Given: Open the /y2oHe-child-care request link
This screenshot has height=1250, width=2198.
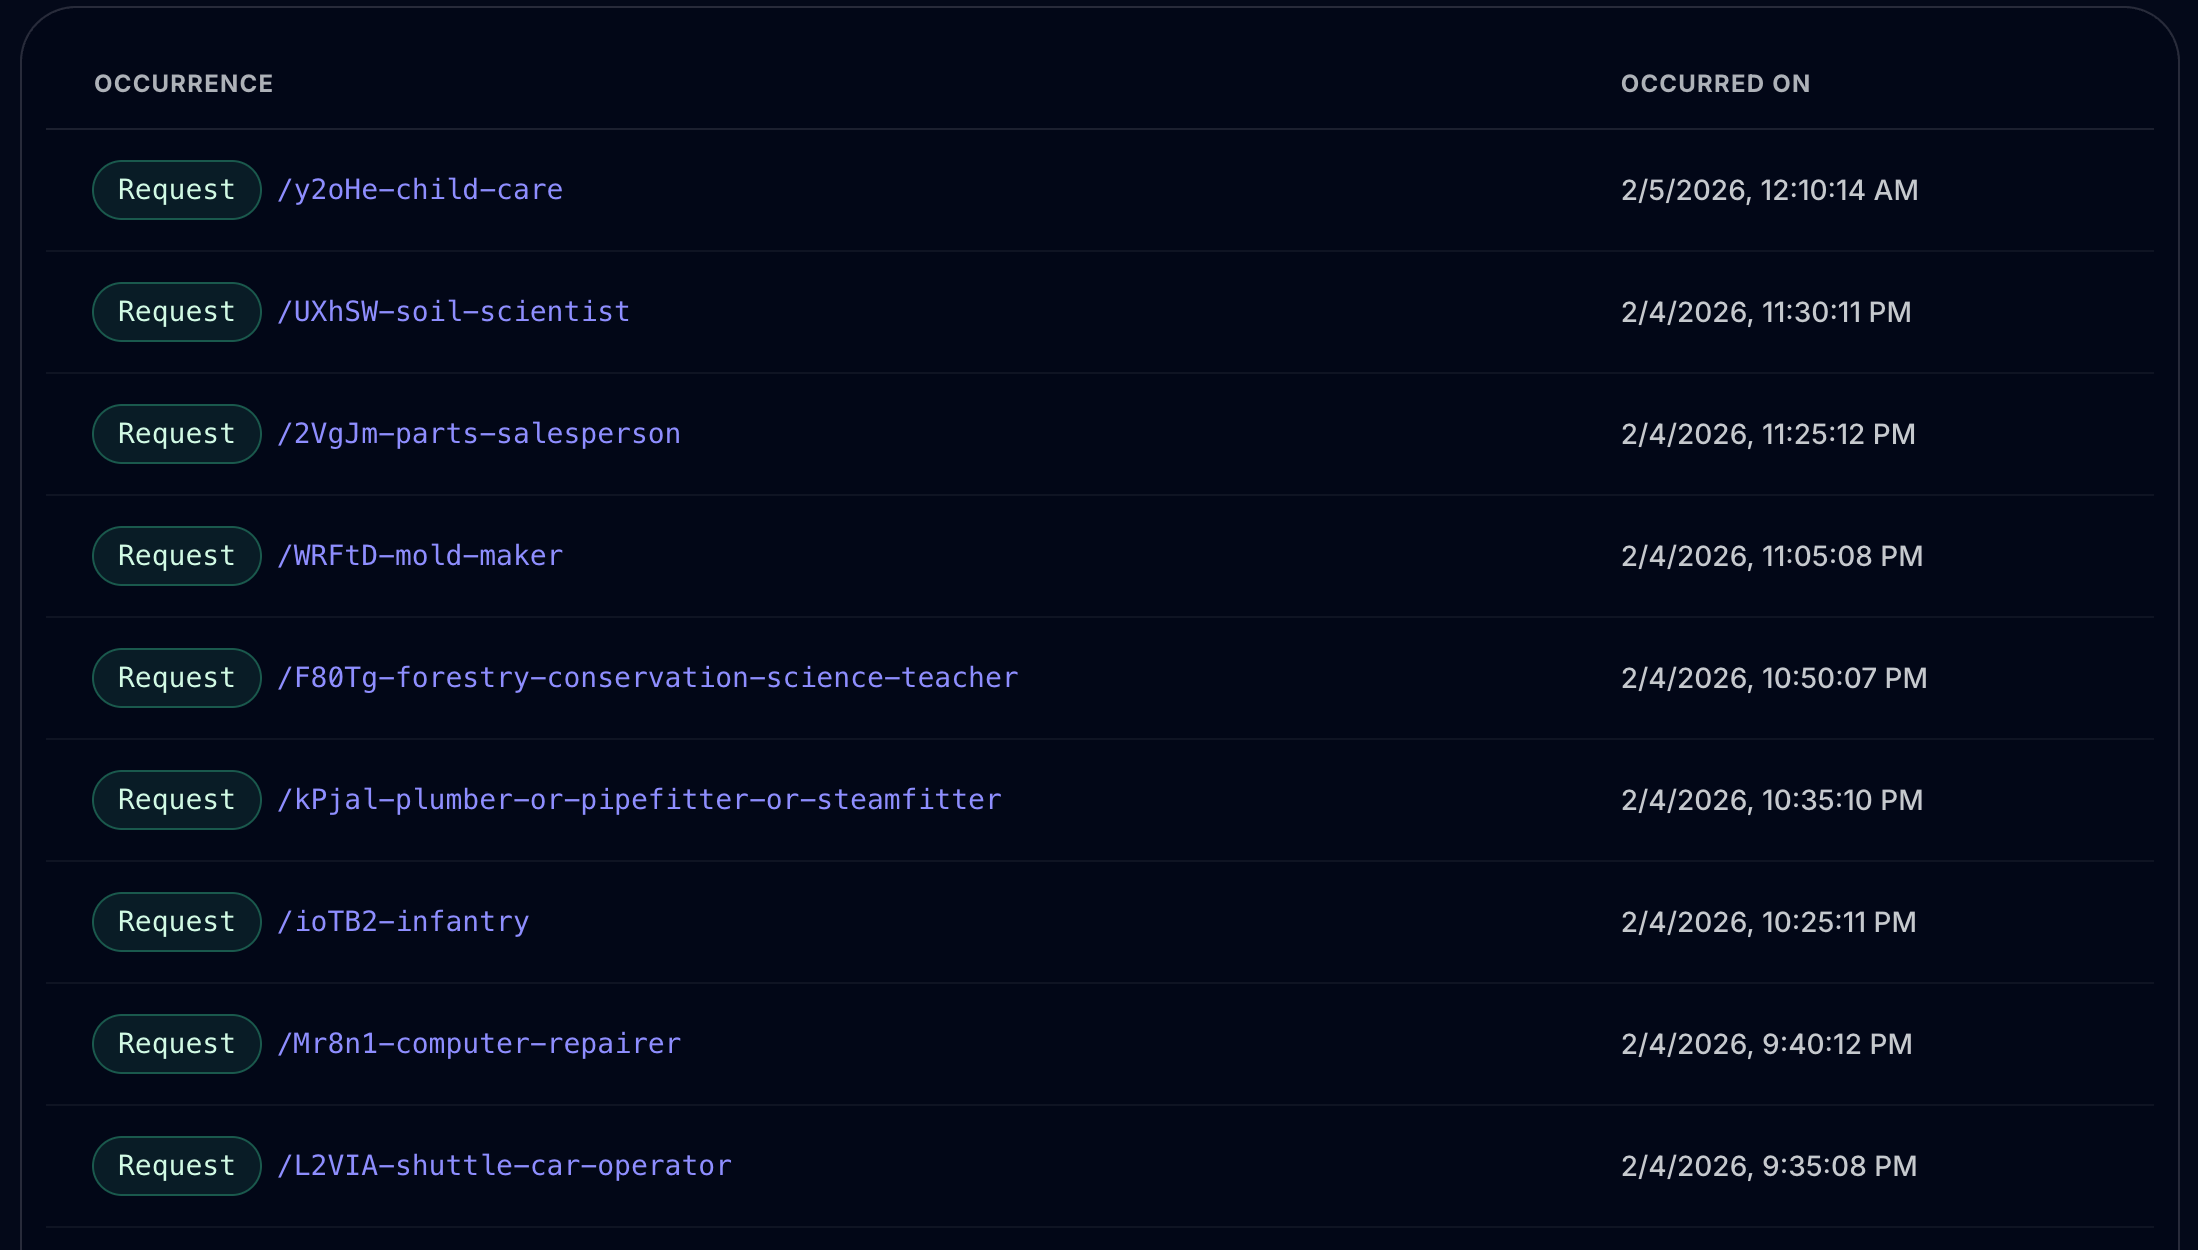Looking at the screenshot, I should 420,190.
